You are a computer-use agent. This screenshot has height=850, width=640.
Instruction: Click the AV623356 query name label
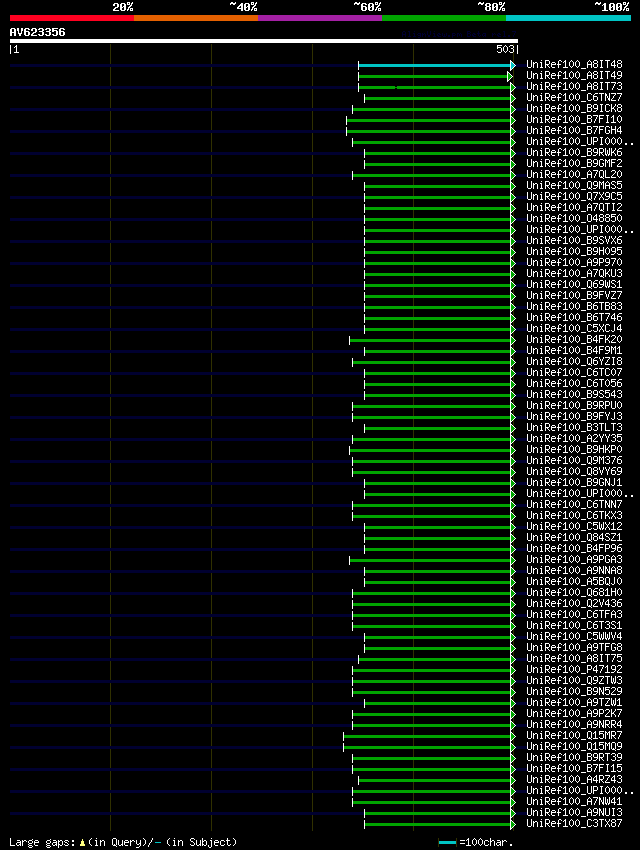coord(37,32)
